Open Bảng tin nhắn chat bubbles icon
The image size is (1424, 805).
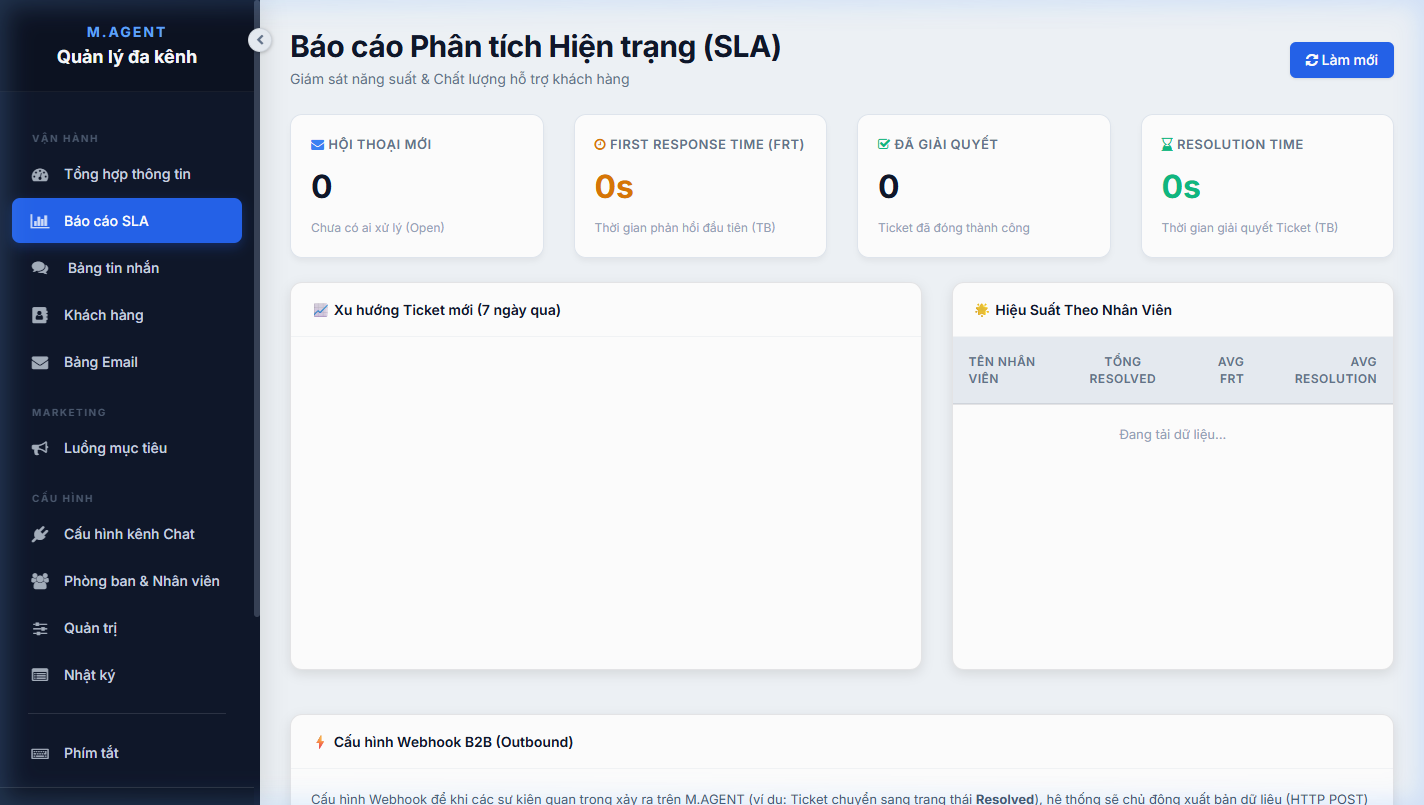40,268
